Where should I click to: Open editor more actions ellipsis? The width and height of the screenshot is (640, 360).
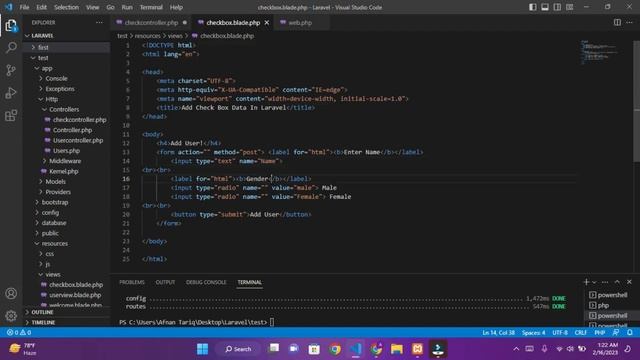629,22
